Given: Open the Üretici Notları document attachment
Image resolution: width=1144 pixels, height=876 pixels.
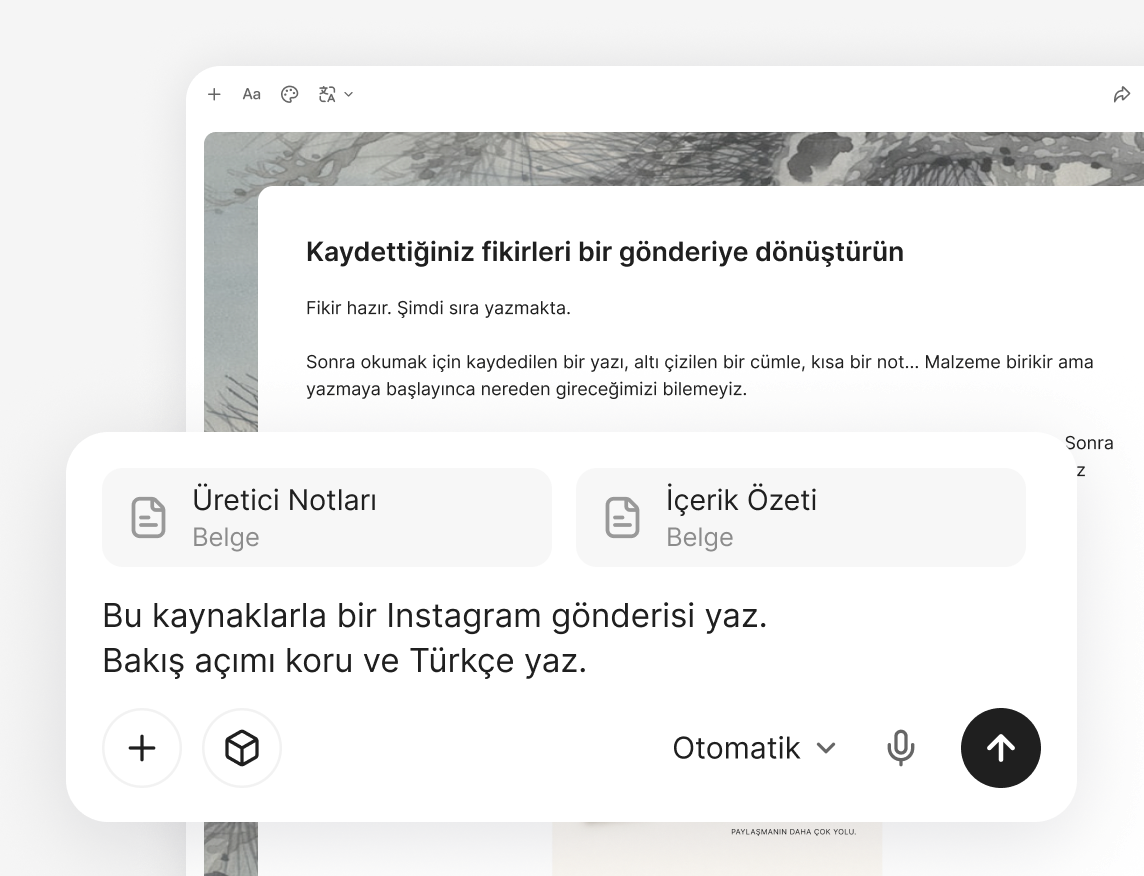Looking at the screenshot, I should point(327,517).
